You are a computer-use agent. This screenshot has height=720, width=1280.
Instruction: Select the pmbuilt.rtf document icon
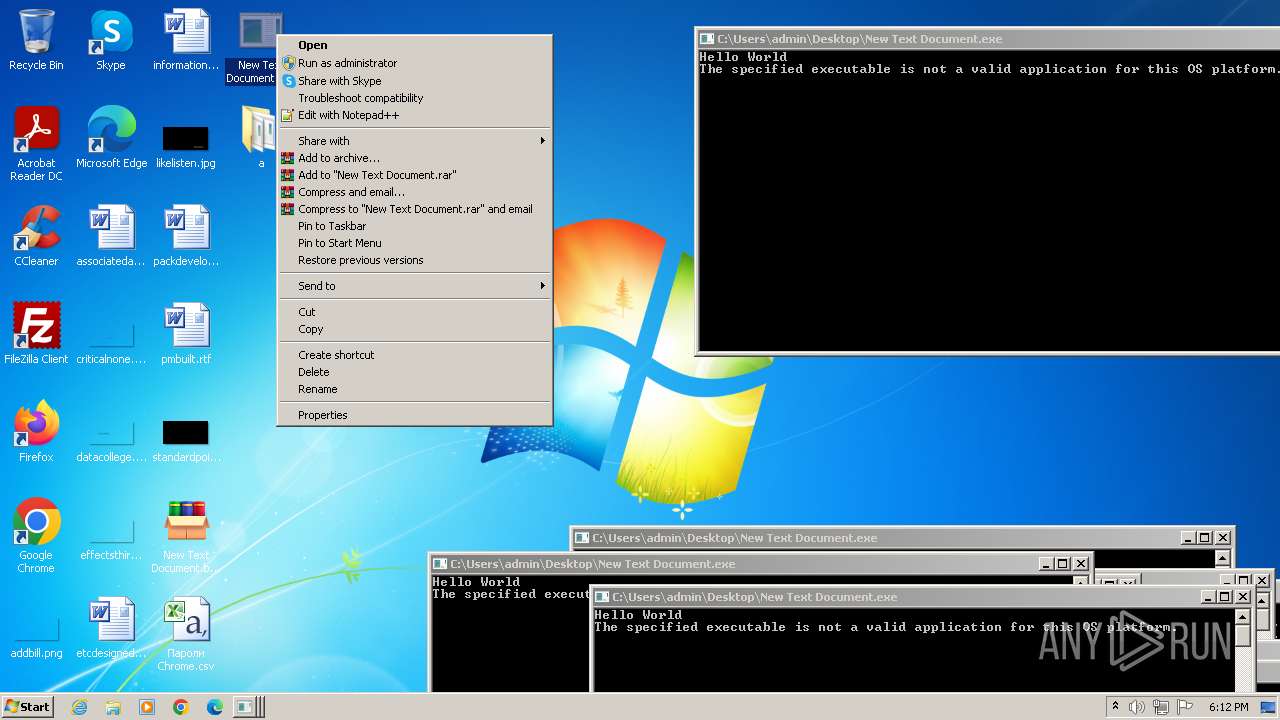point(186,334)
